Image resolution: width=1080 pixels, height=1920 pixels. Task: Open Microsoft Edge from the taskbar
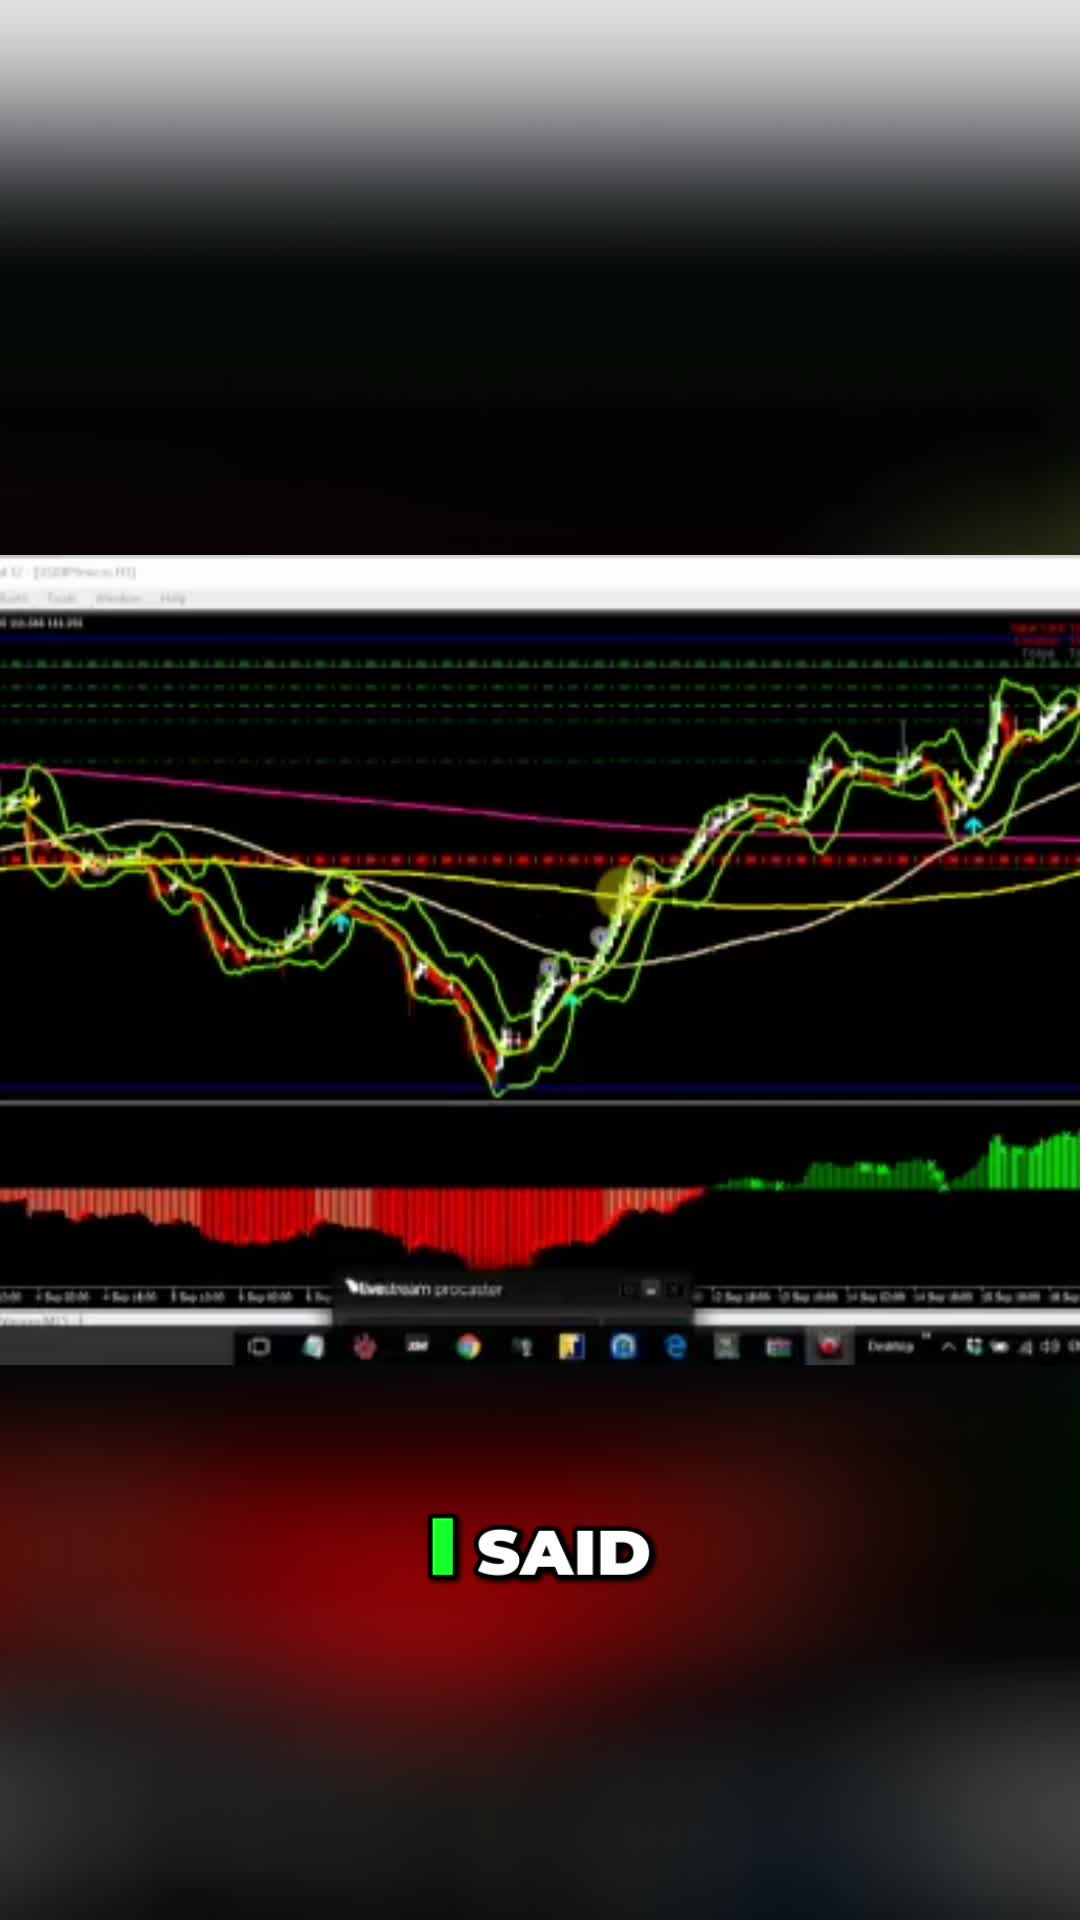[676, 1347]
